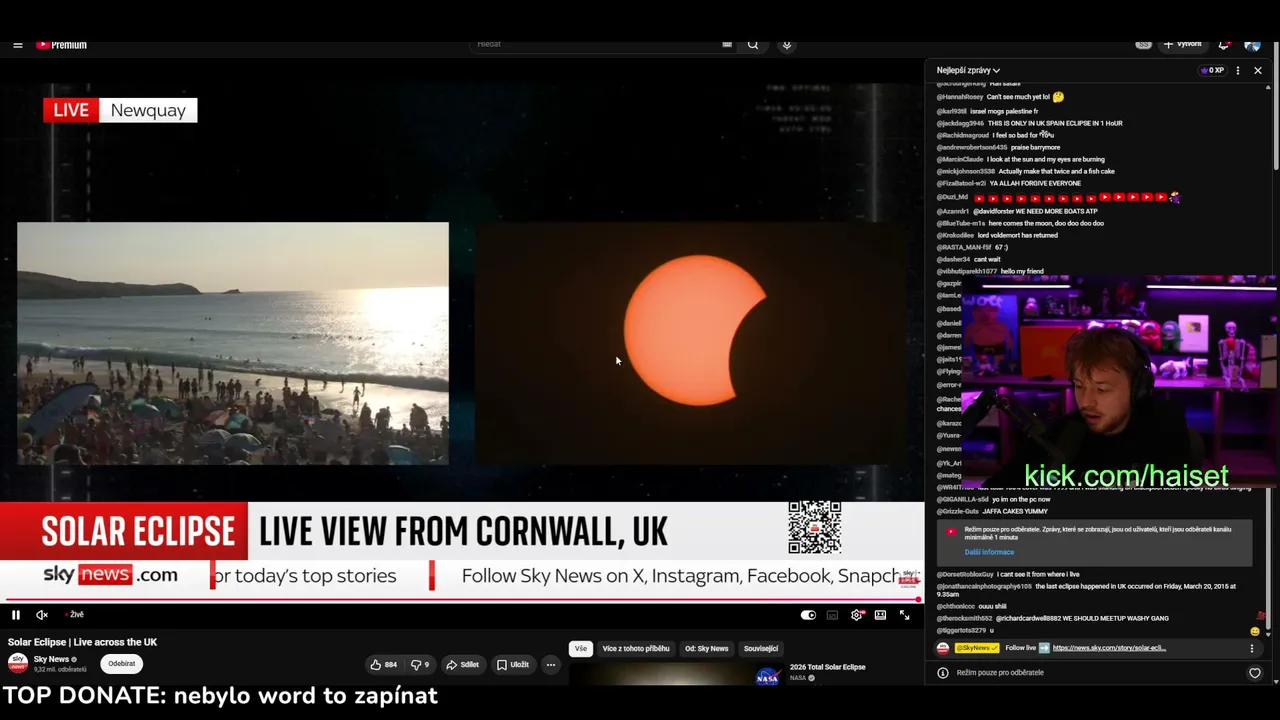The height and width of the screenshot is (720, 1280).
Task: Click the Hledat search input field
Action: [598, 45]
